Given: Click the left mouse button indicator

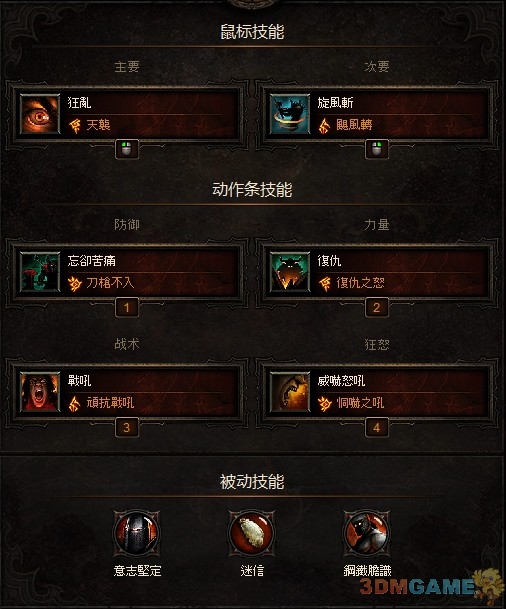Looking at the screenshot, I should point(127,149).
